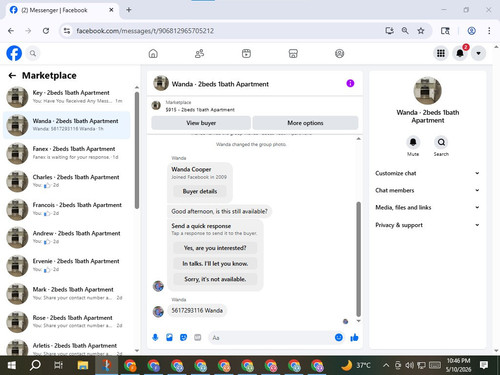Expand the Customize chat section
Image resolution: width=500 pixels, height=375 pixels.
(428, 173)
